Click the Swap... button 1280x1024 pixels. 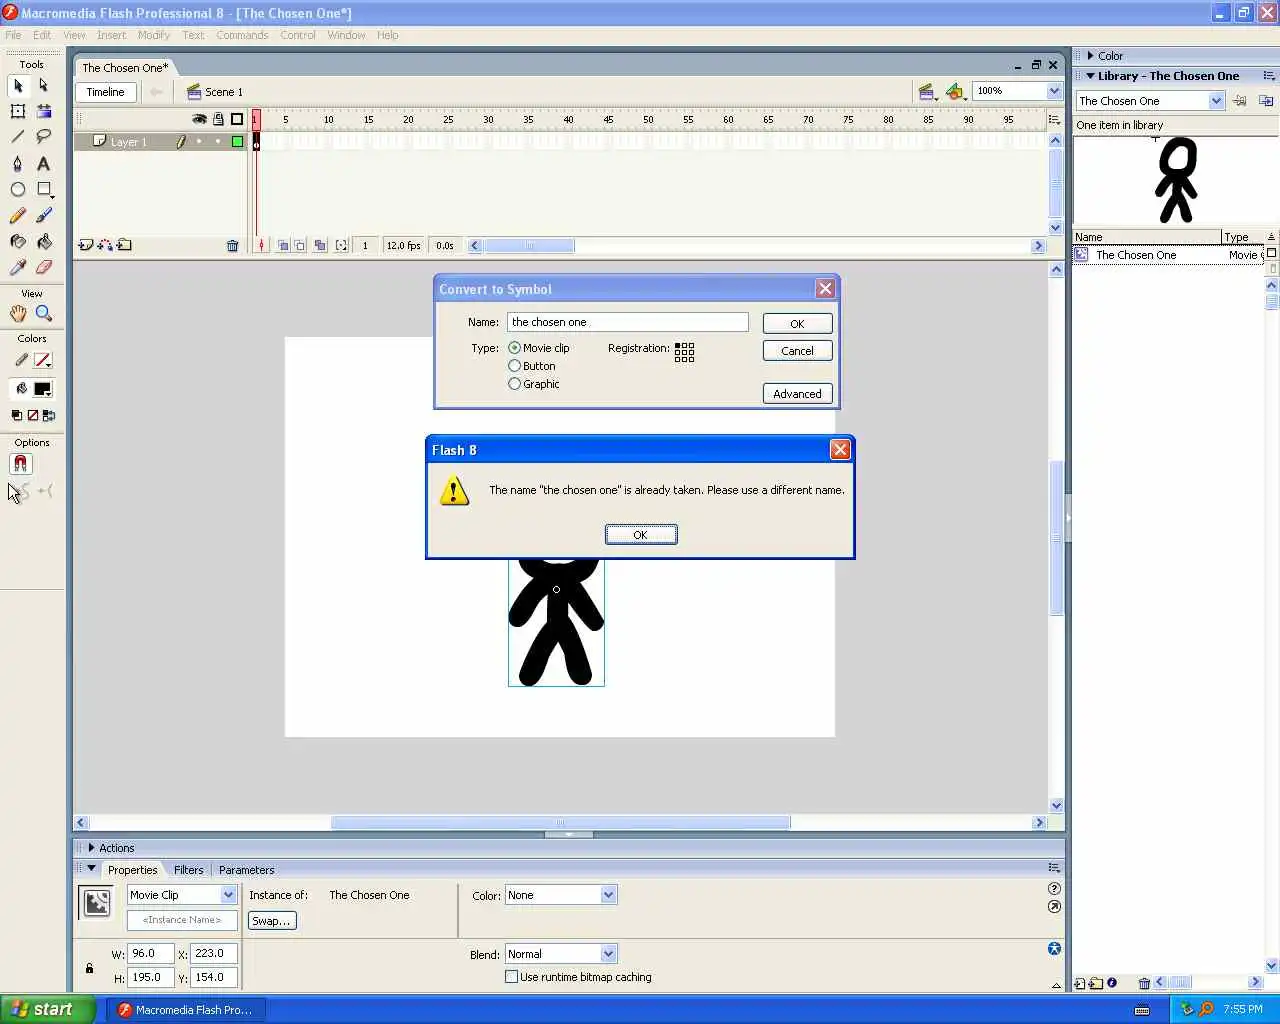pos(271,921)
